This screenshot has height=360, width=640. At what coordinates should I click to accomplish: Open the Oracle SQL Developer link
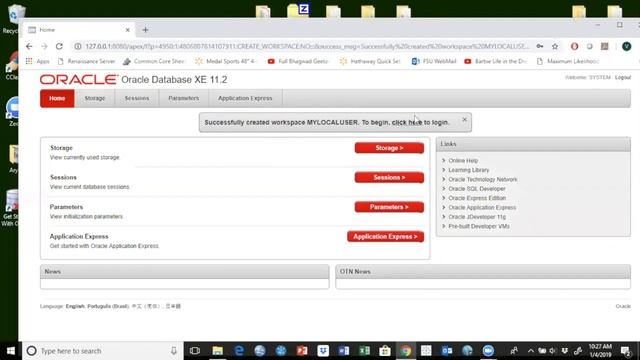coord(477,189)
